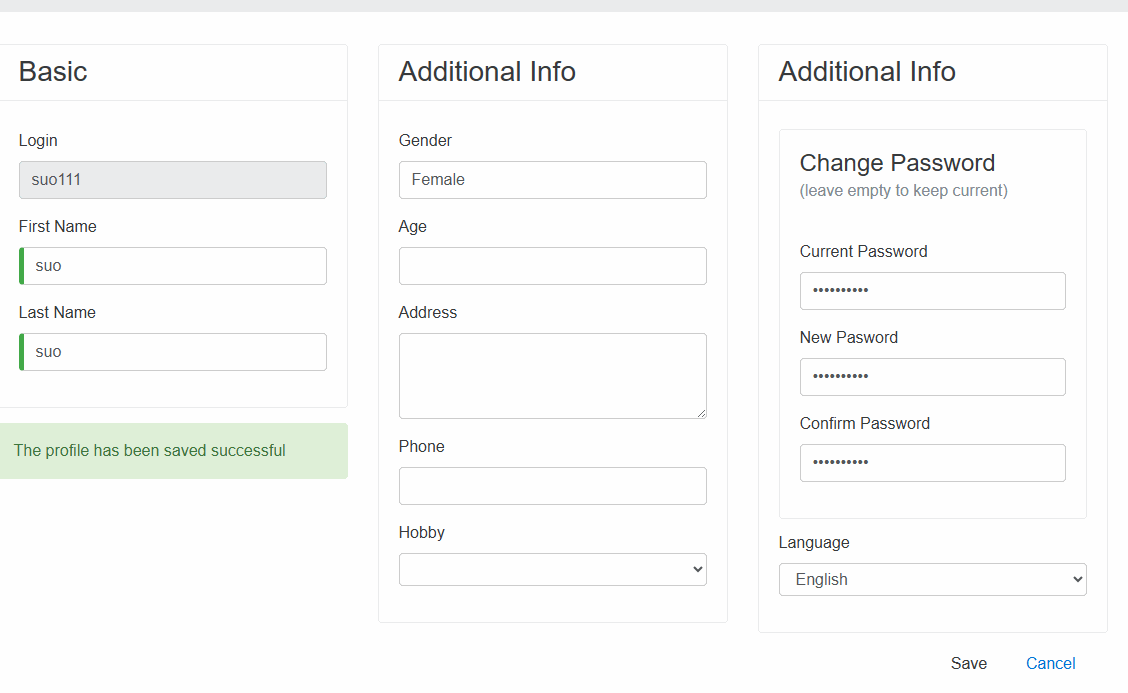Expand the Language dropdown showing English
Viewport: 1128px width, 693px height.
[x=932, y=579]
